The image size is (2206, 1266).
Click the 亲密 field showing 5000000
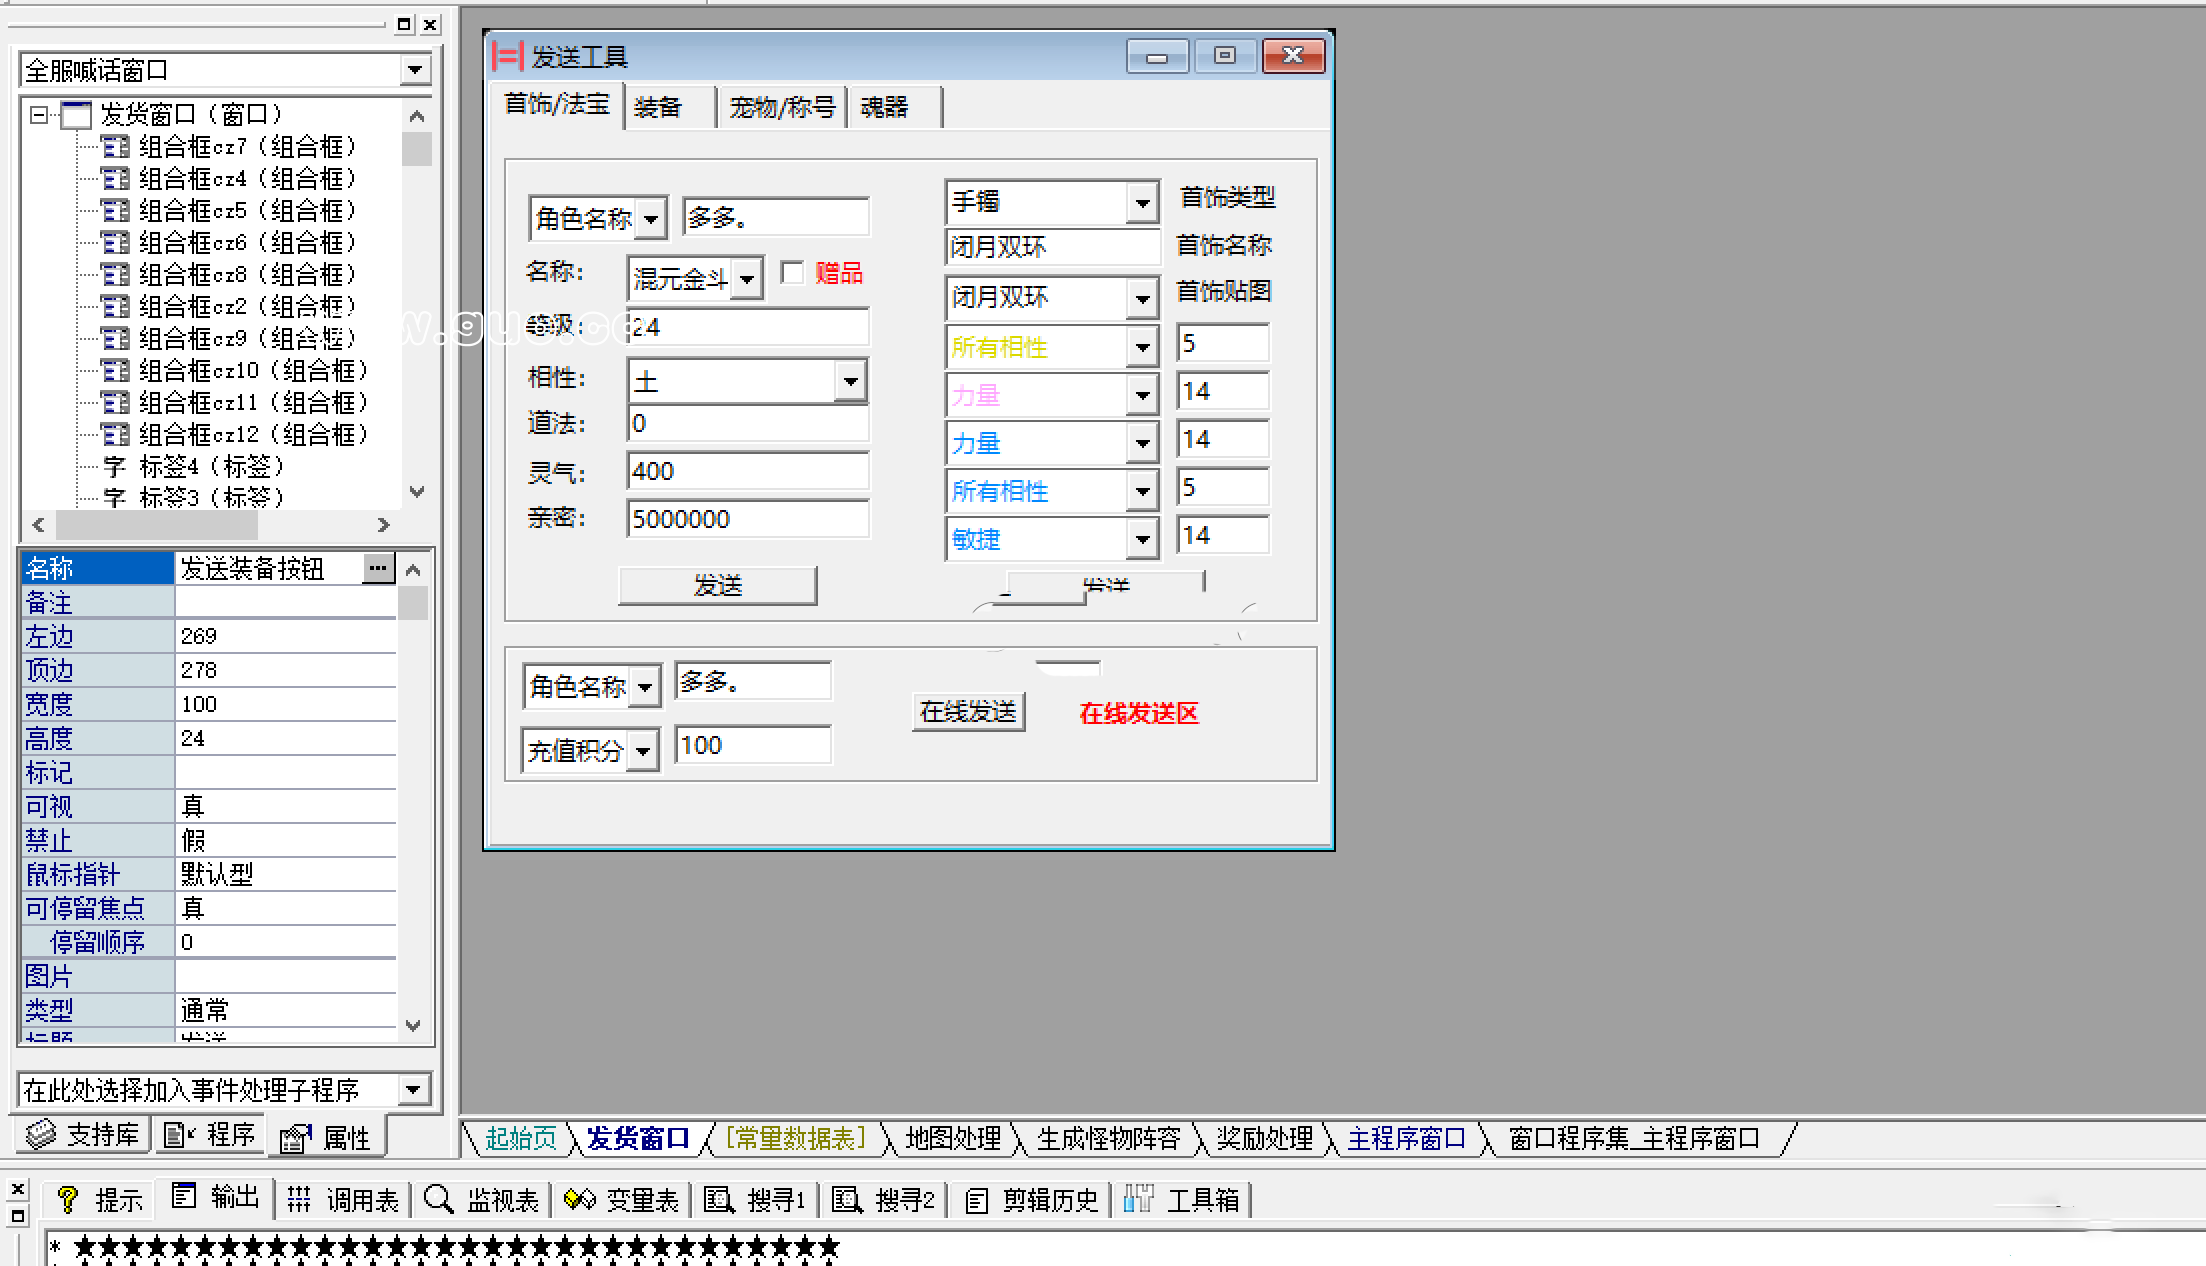[748, 519]
